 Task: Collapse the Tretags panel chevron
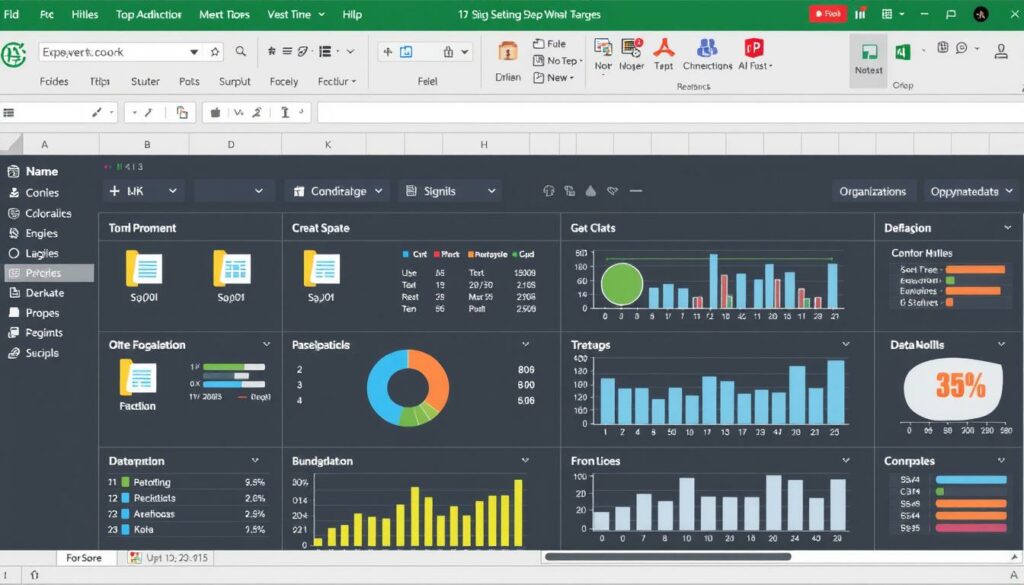click(x=846, y=344)
